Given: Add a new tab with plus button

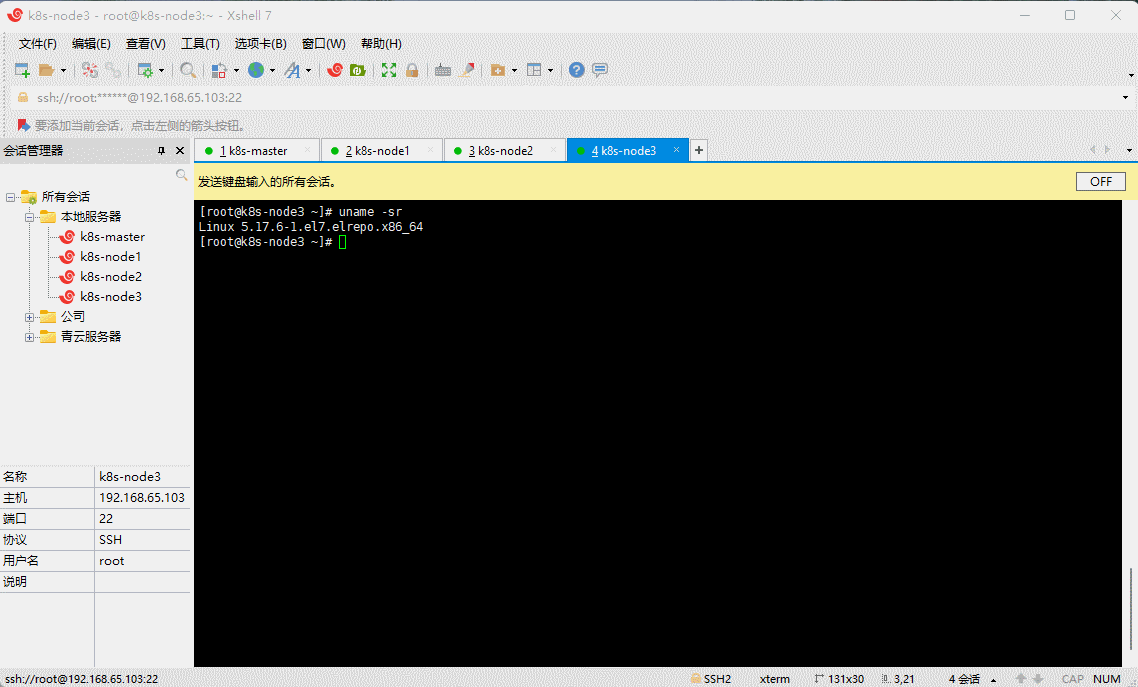Looking at the screenshot, I should [699, 150].
